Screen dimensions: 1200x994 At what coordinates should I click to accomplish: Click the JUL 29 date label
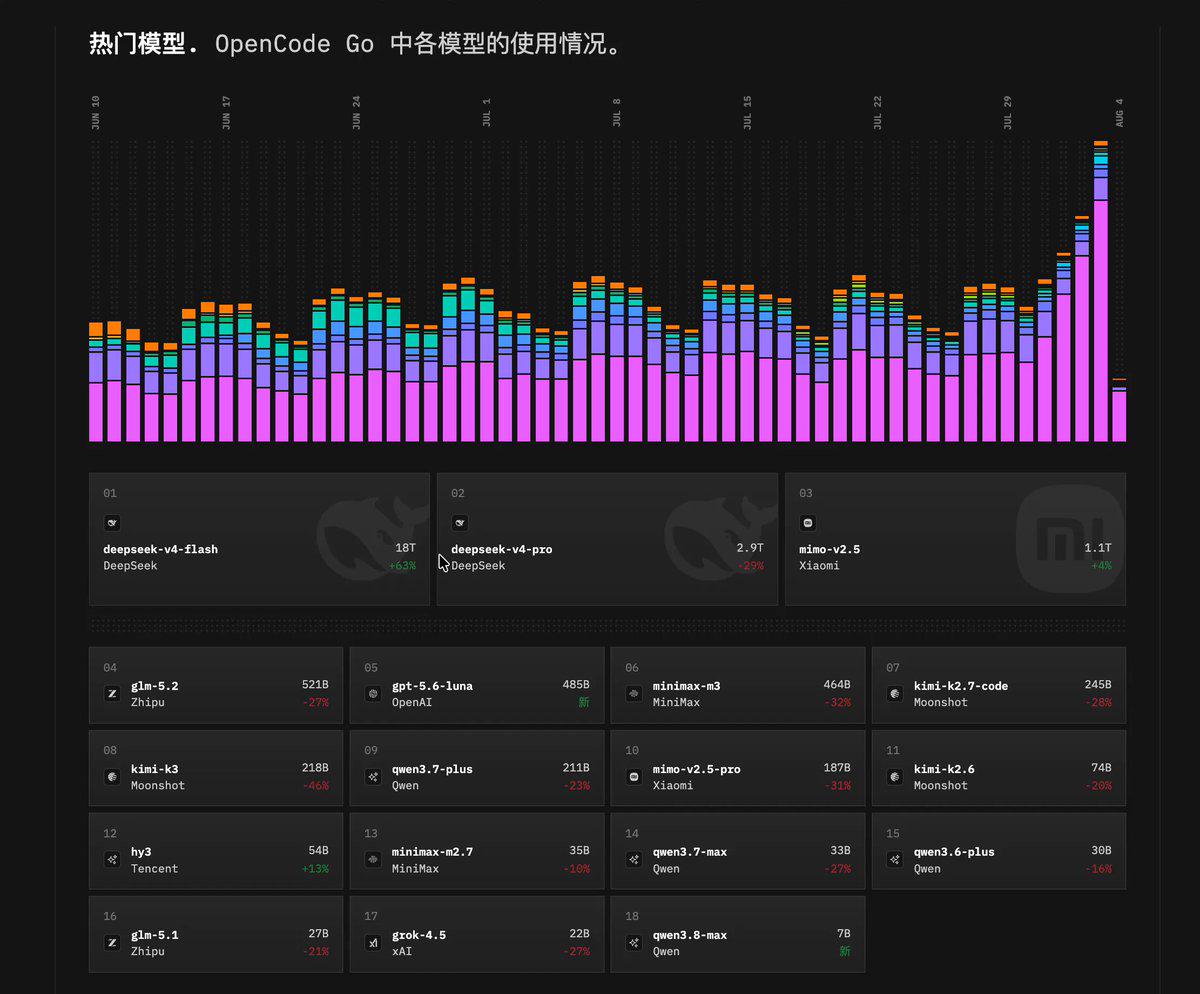tap(1008, 112)
